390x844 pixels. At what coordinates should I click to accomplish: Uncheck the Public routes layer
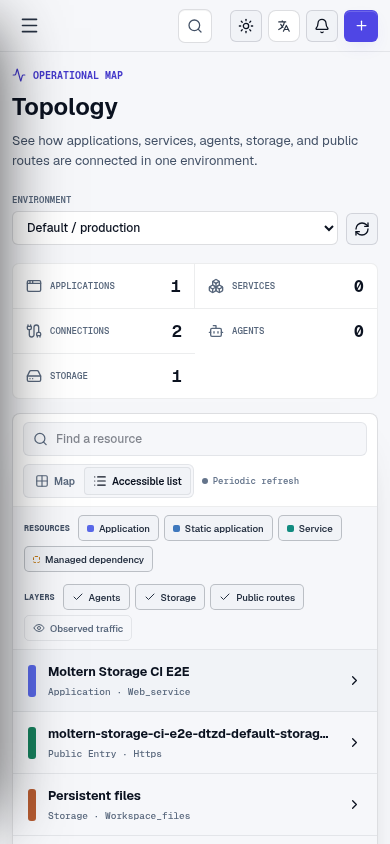pyautogui.click(x=257, y=597)
